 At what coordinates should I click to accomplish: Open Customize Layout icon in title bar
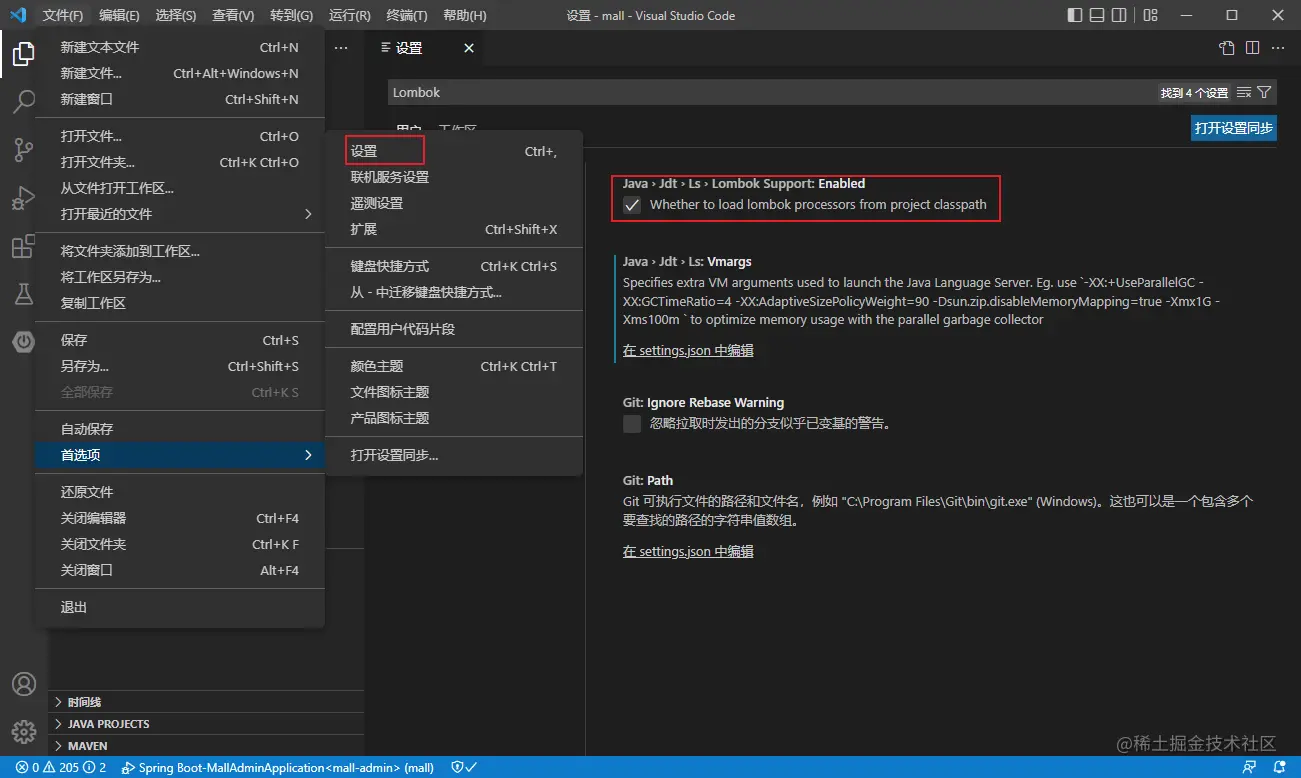pyautogui.click(x=1151, y=15)
